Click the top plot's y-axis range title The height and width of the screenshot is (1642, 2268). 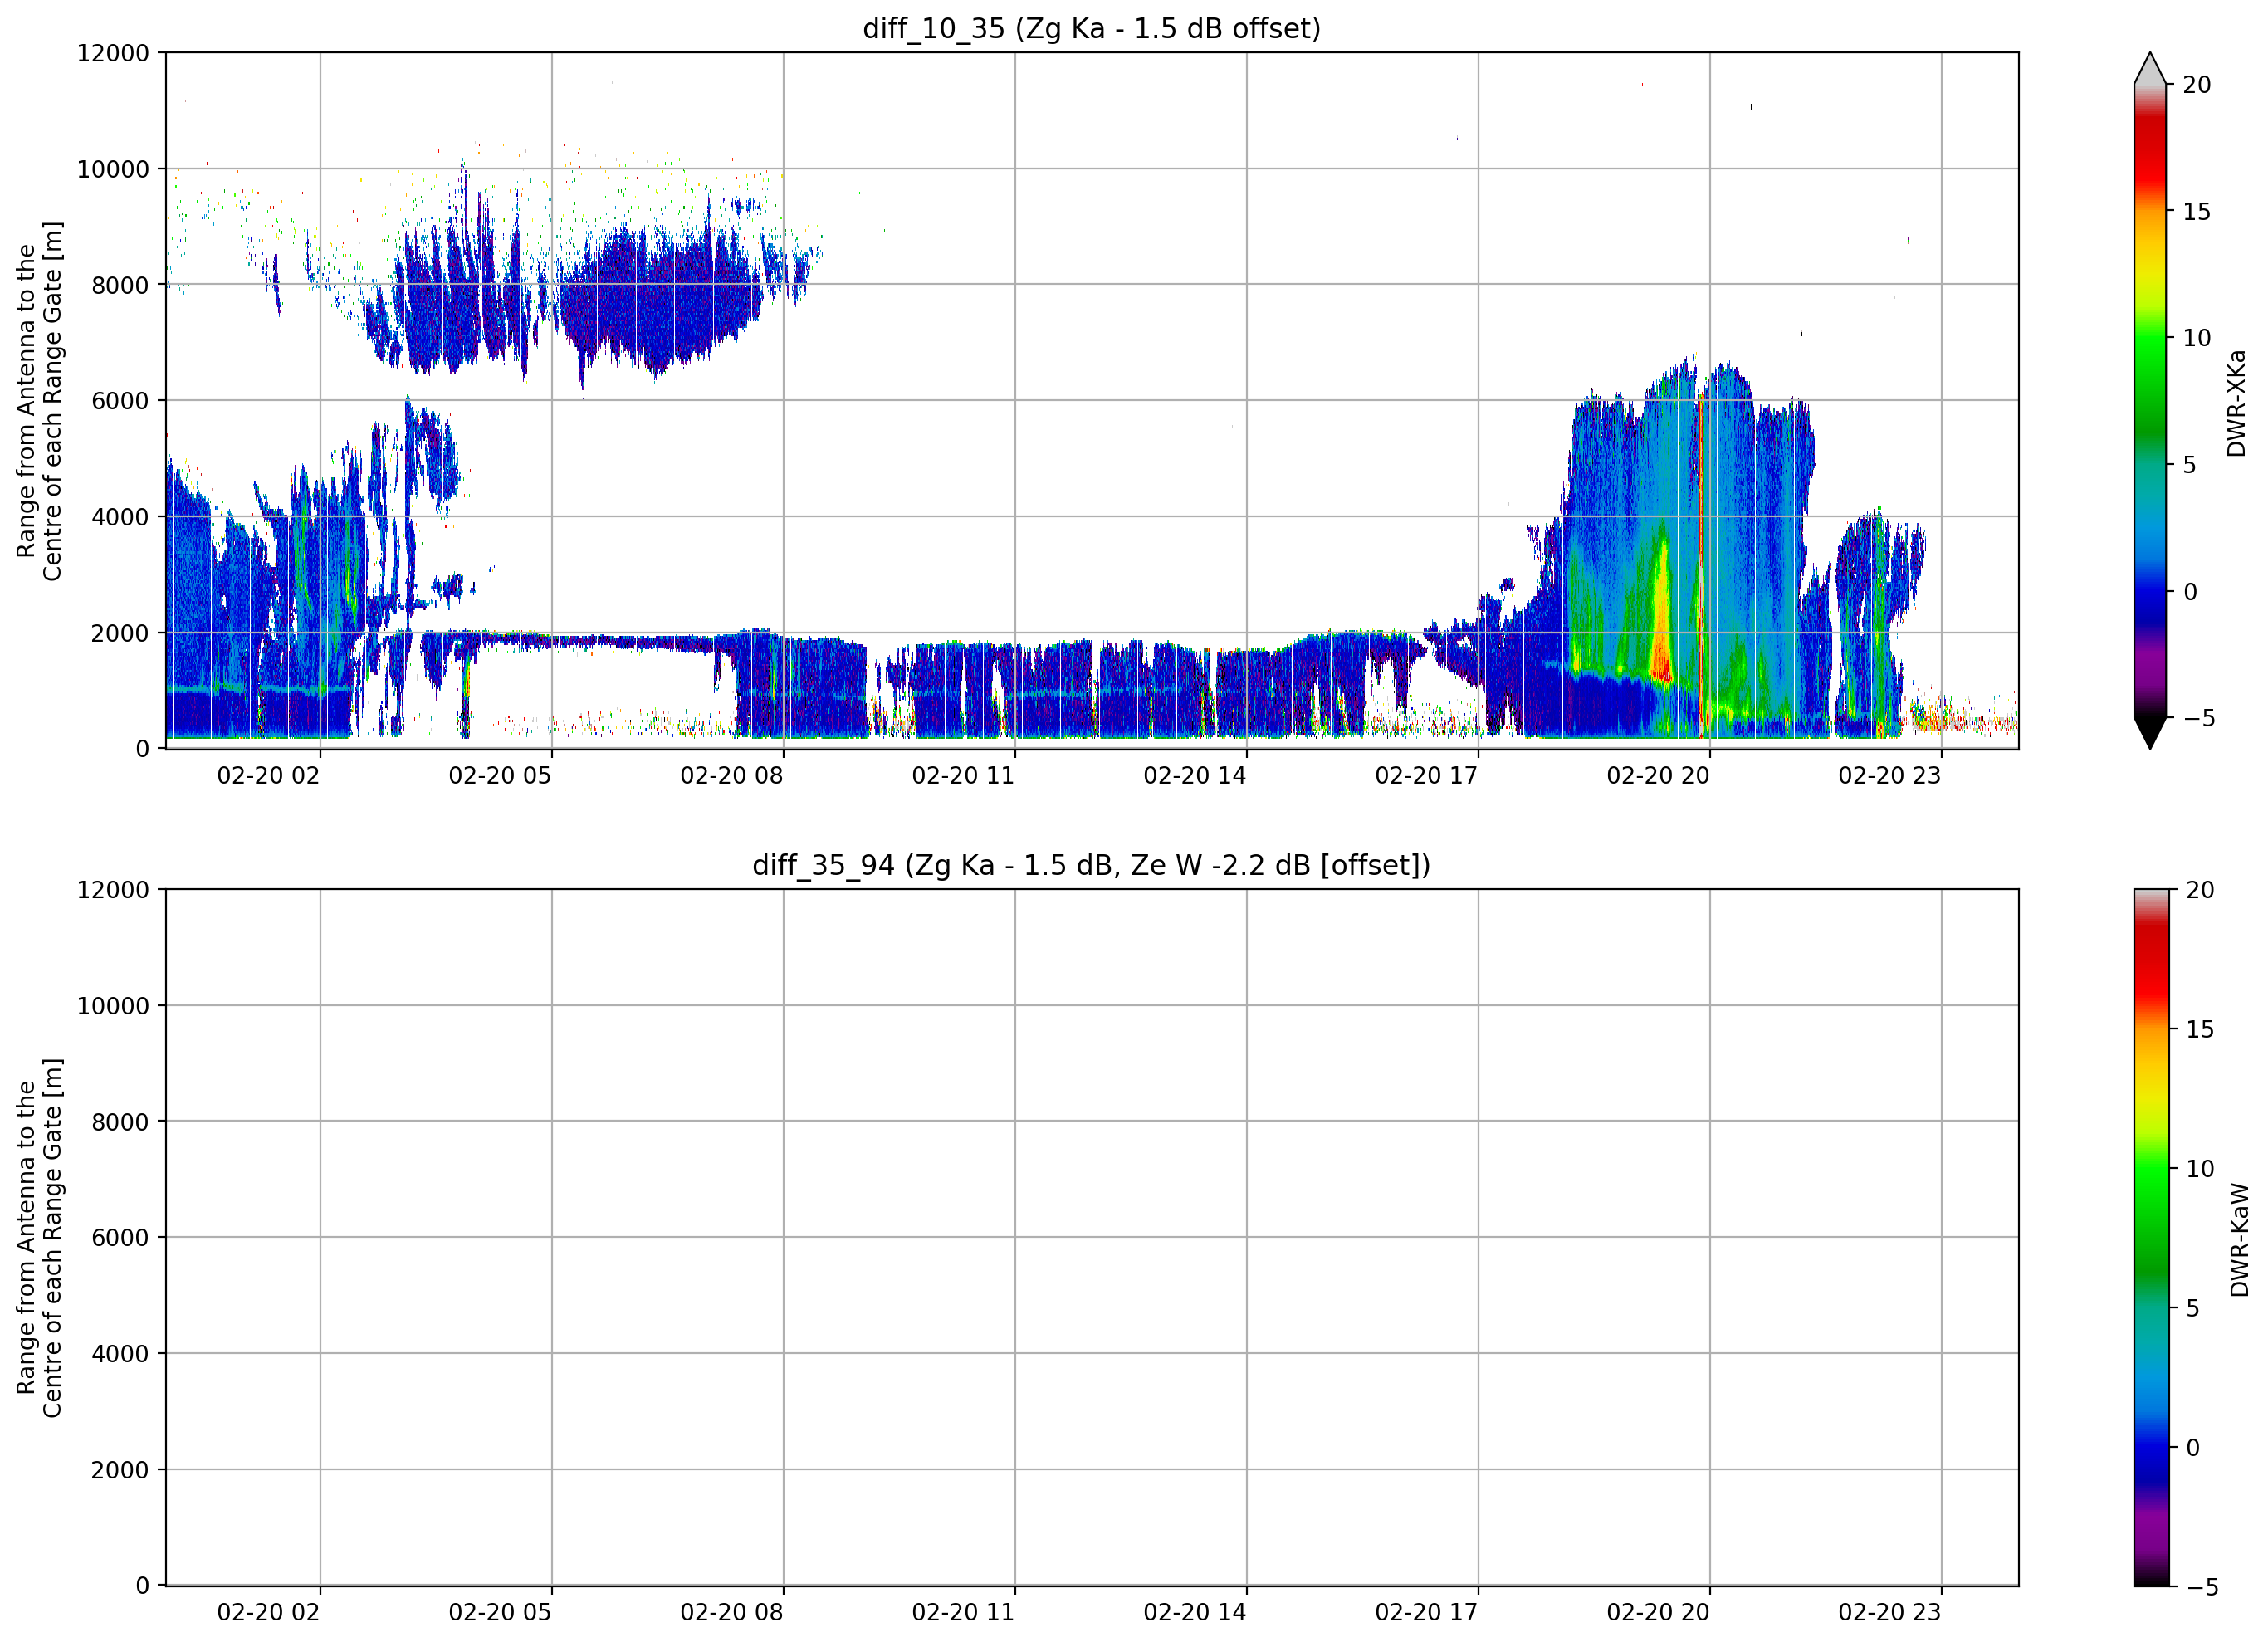click(x=39, y=401)
